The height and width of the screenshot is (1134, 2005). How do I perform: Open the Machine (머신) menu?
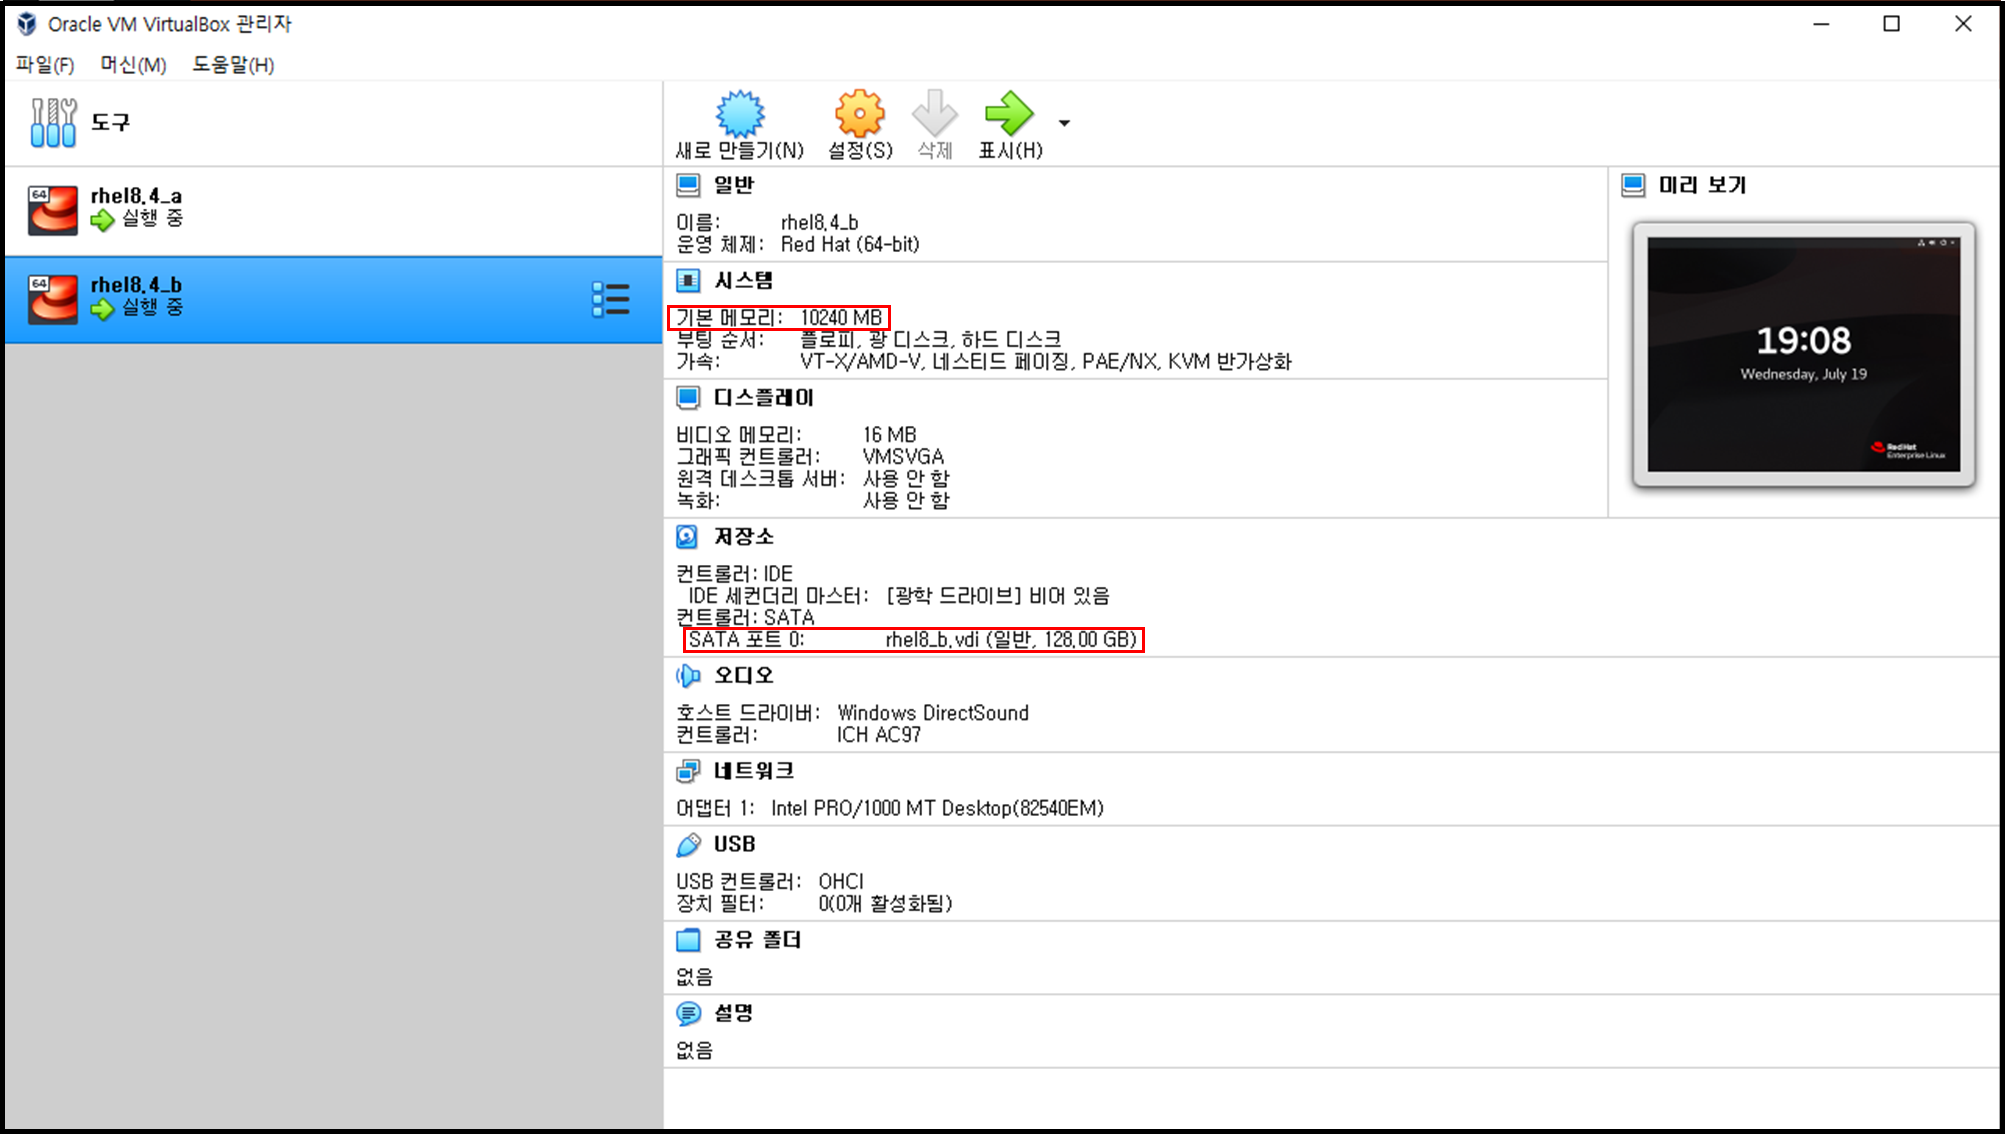(x=133, y=65)
